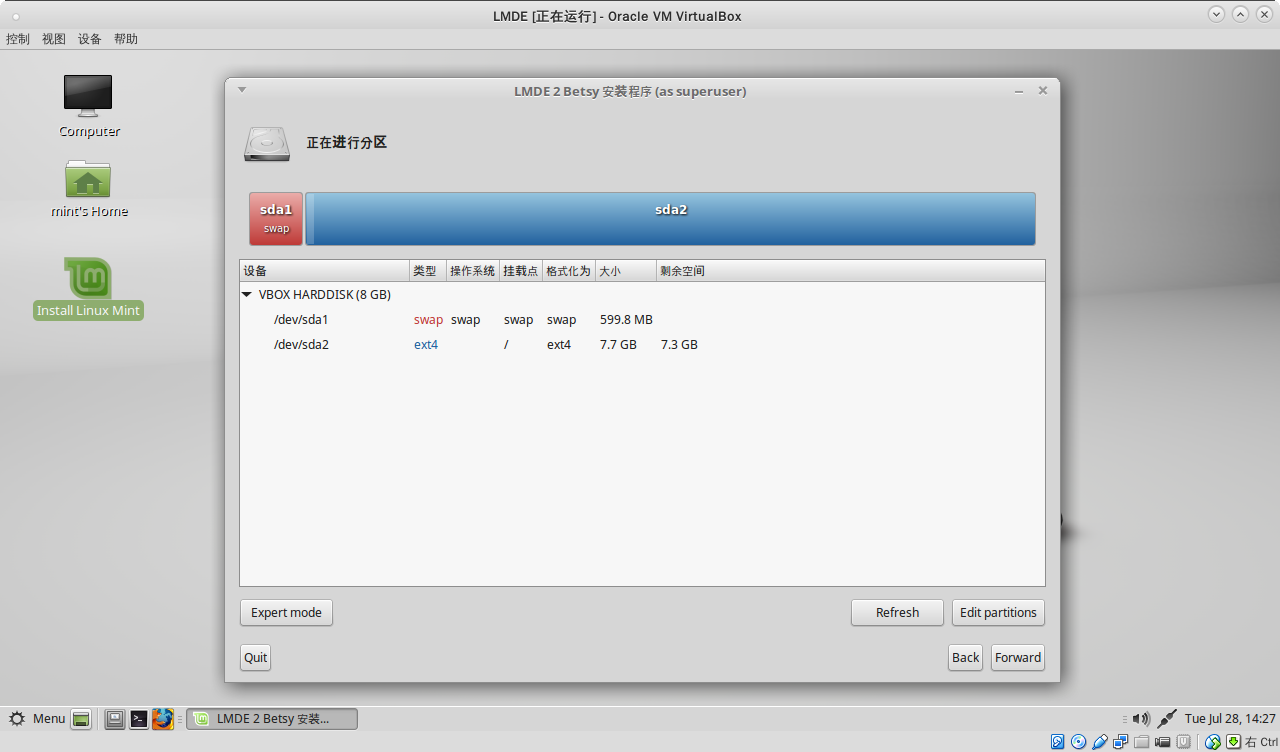The image size is (1280, 752).
Task: Click the VirtualBox hard disk activity icon
Action: (x=1057, y=741)
